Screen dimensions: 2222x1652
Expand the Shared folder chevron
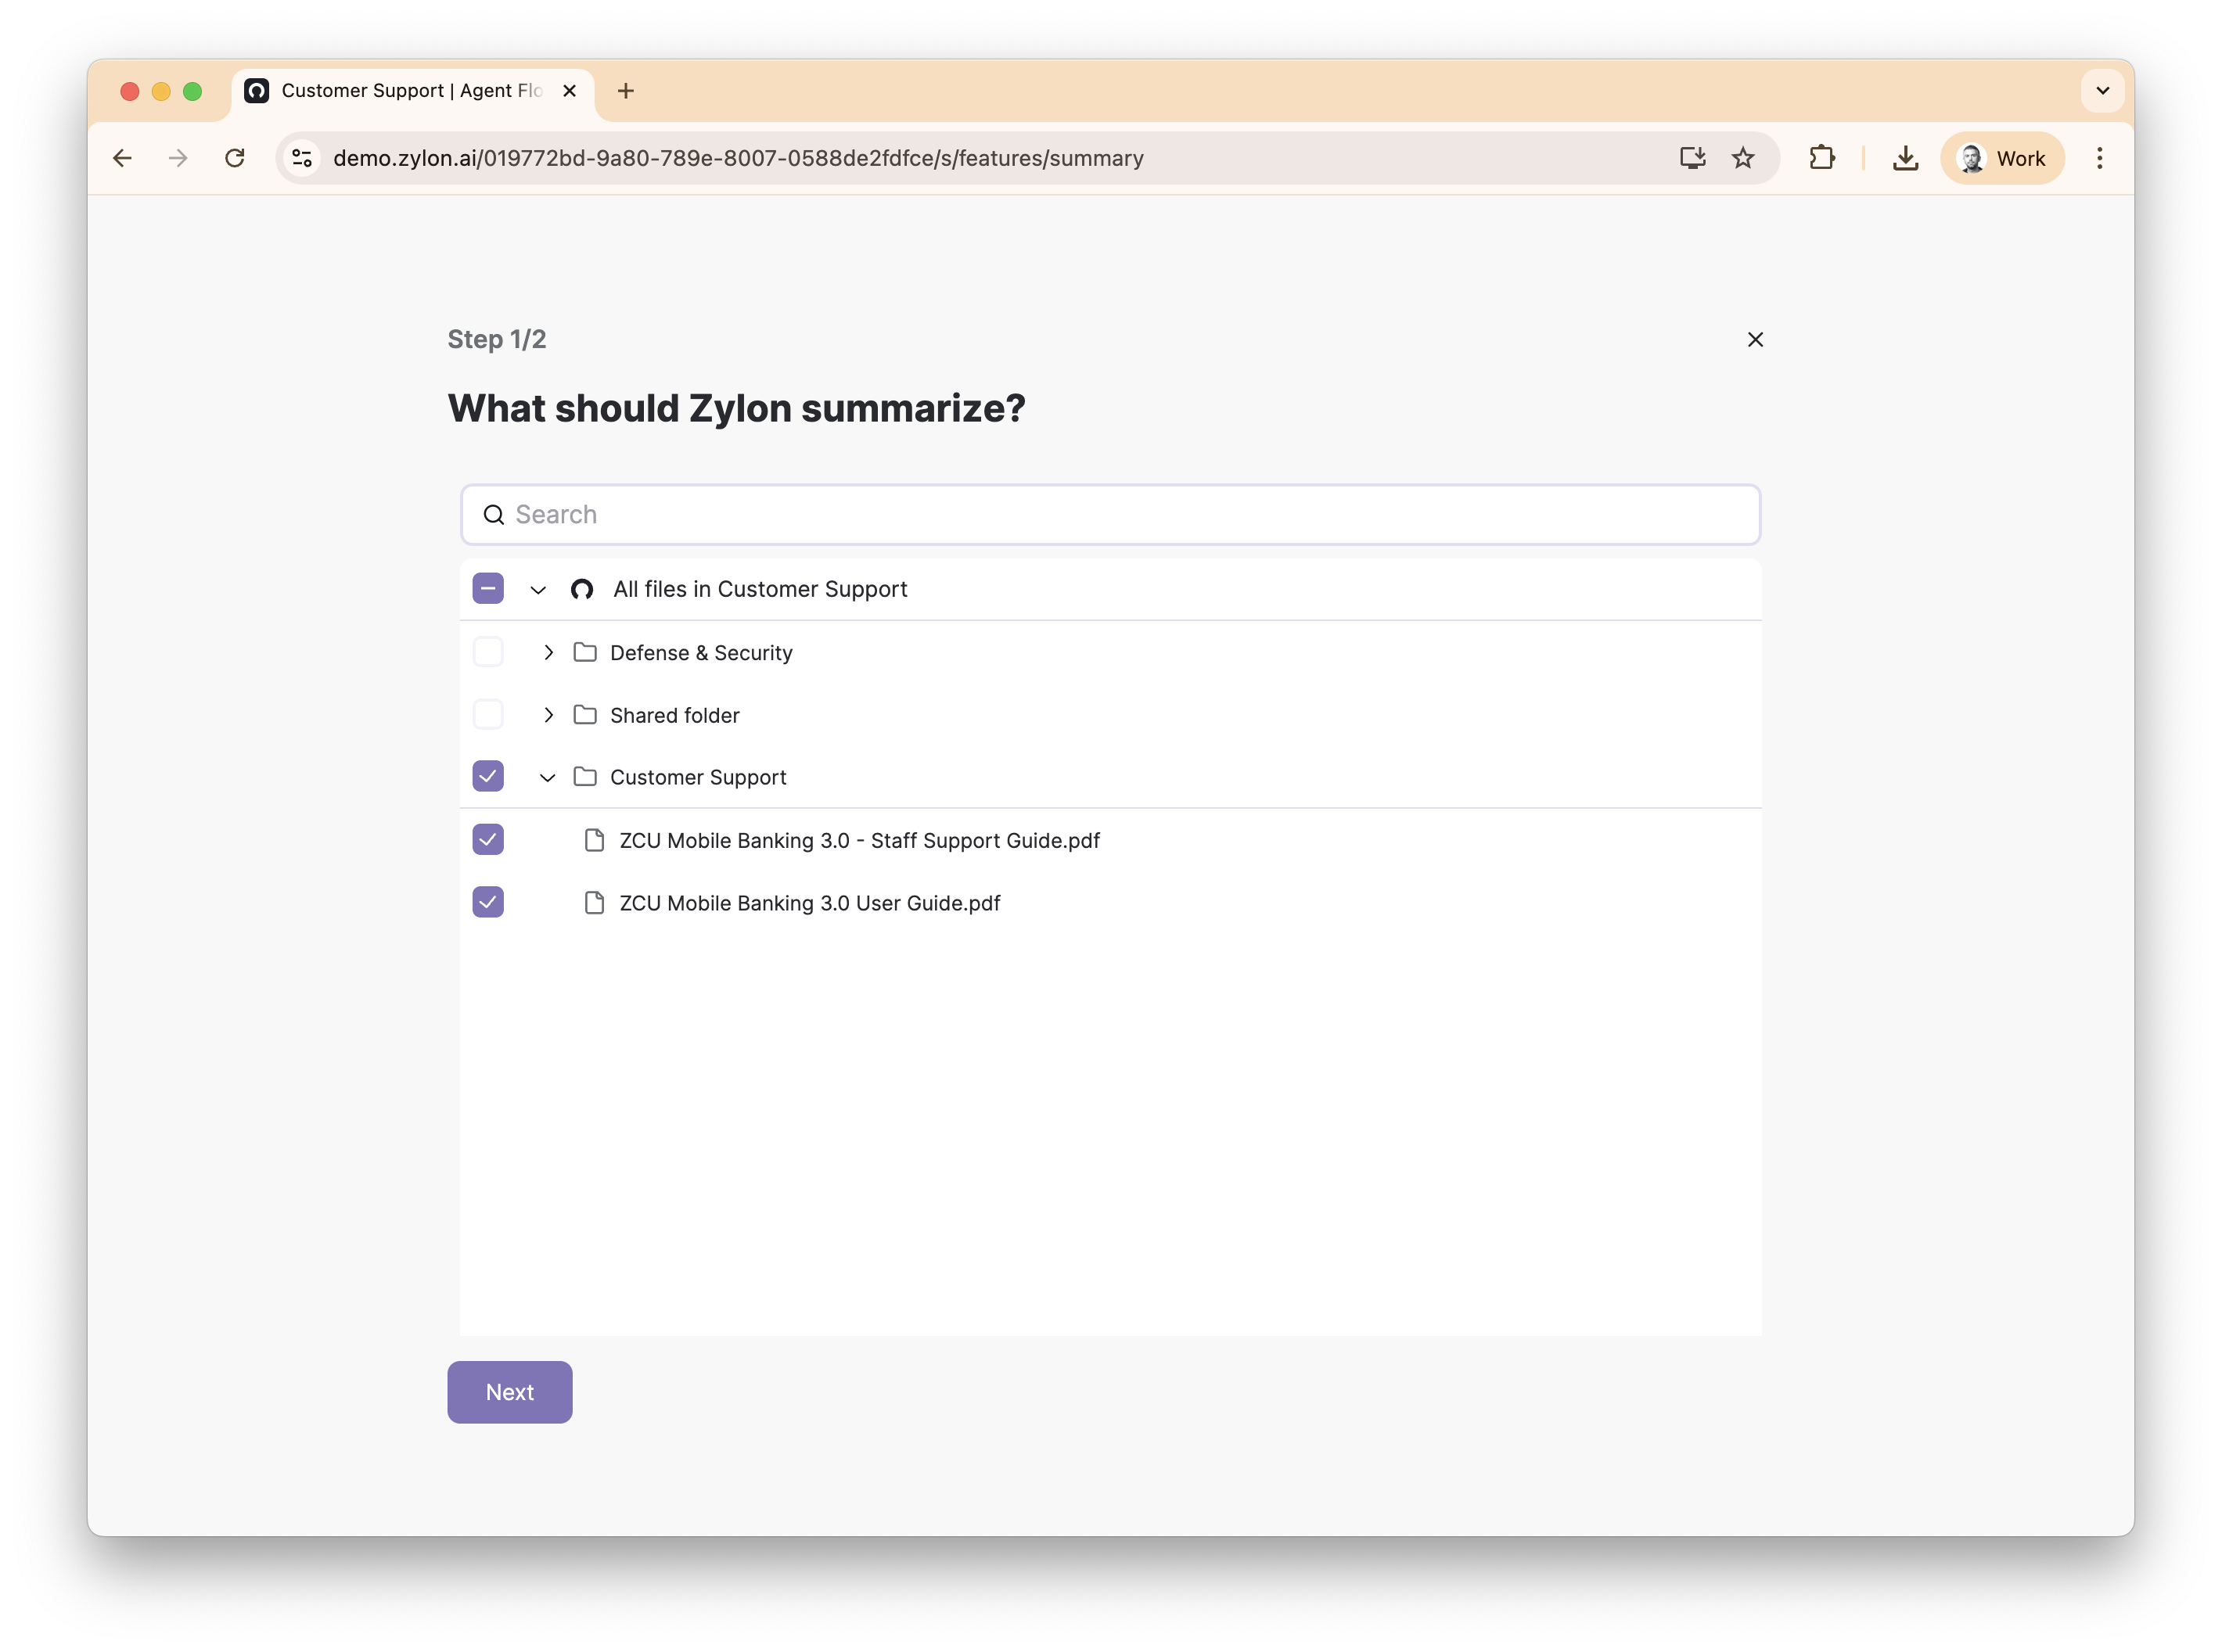click(548, 715)
